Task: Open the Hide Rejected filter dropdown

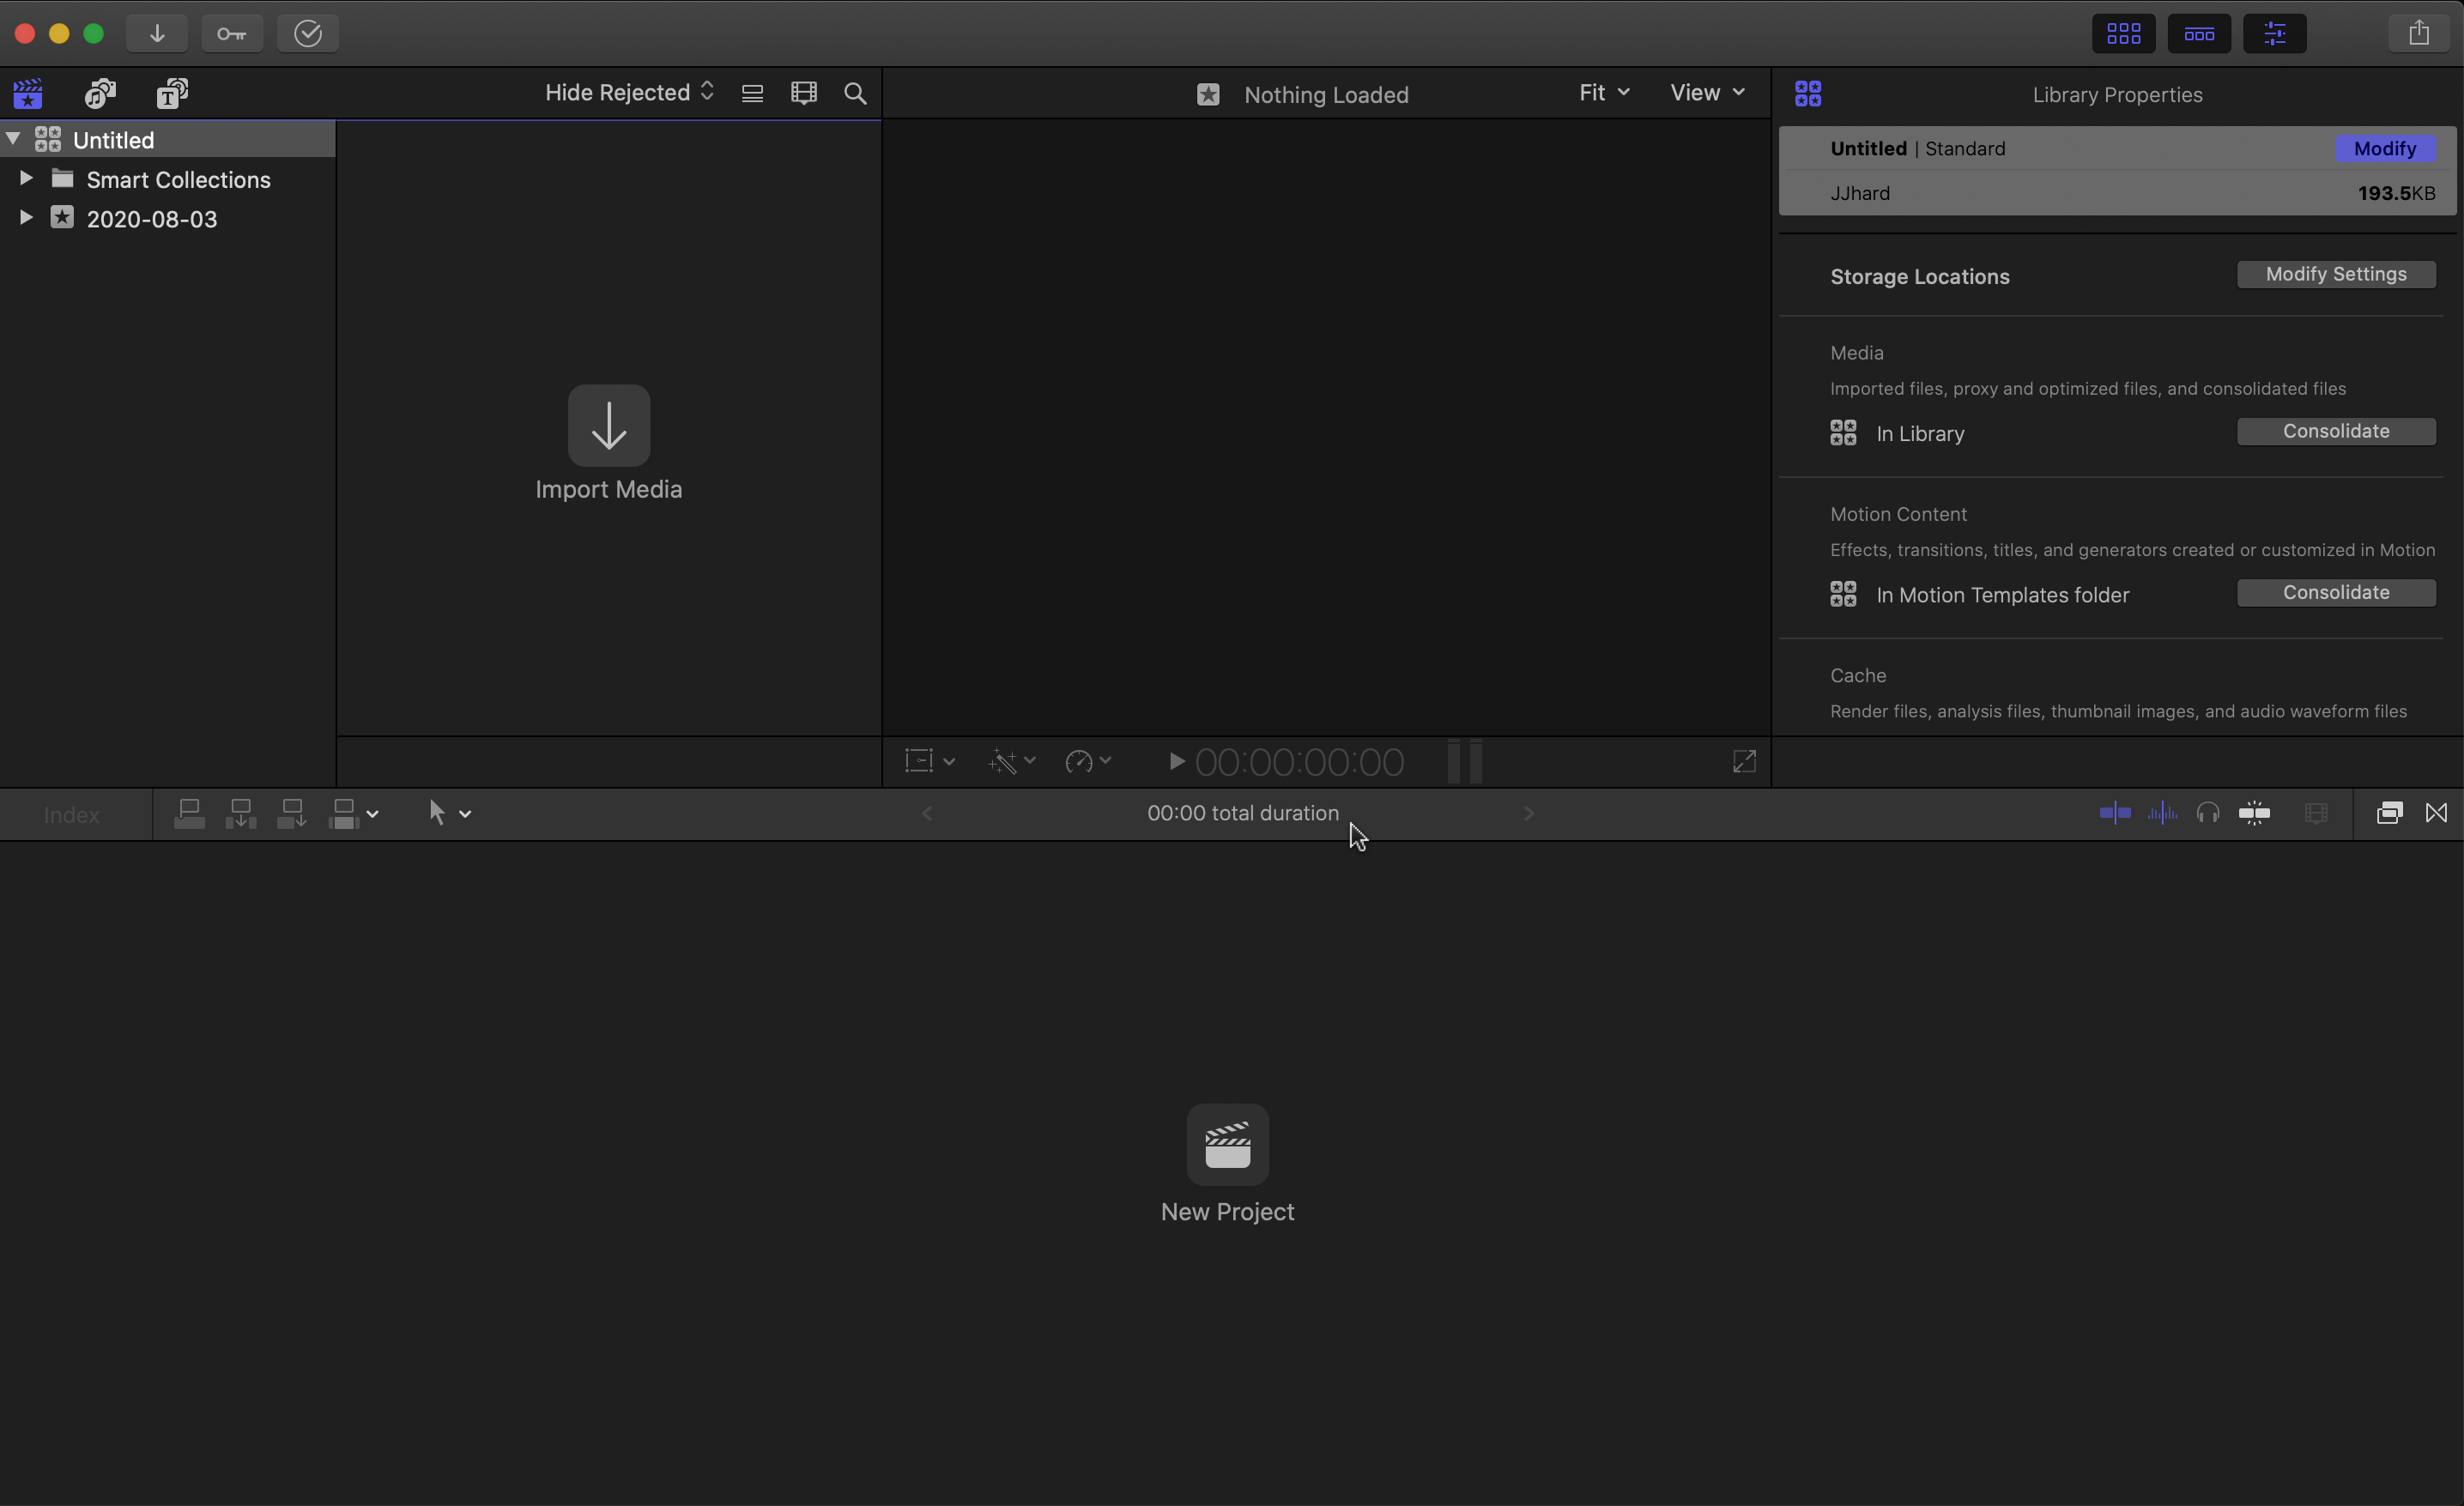Action: pos(629,92)
